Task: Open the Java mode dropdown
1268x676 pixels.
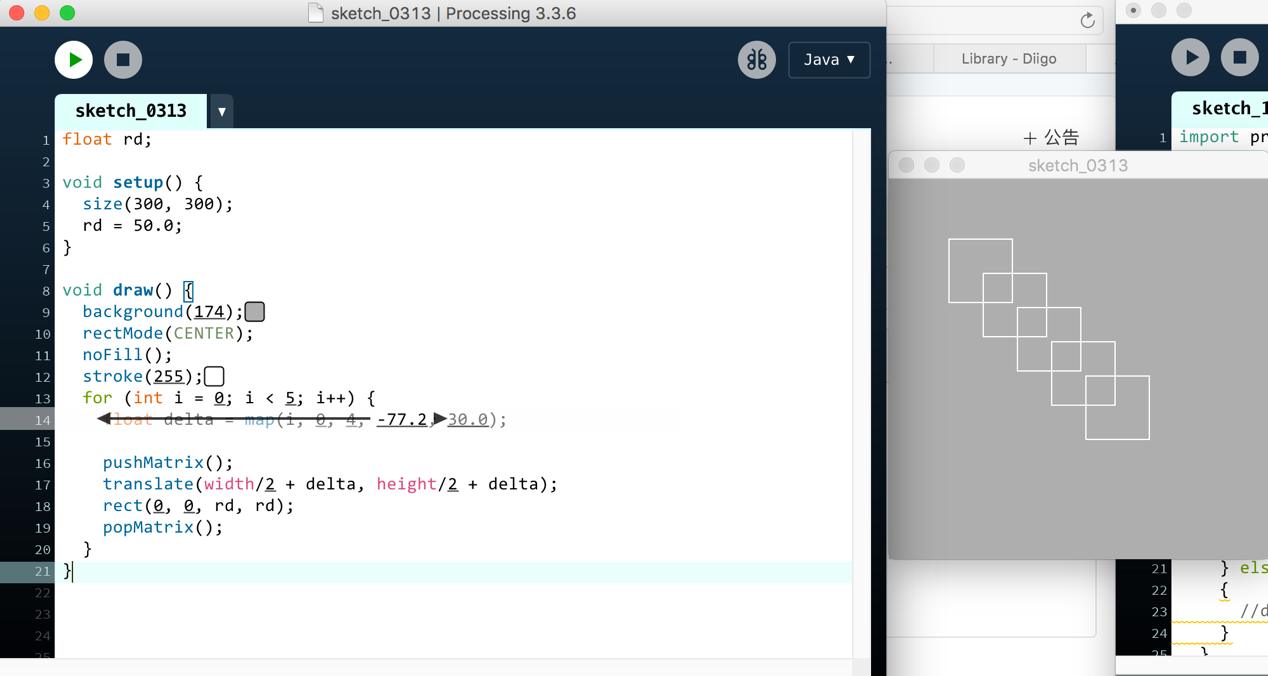Action: click(x=829, y=60)
